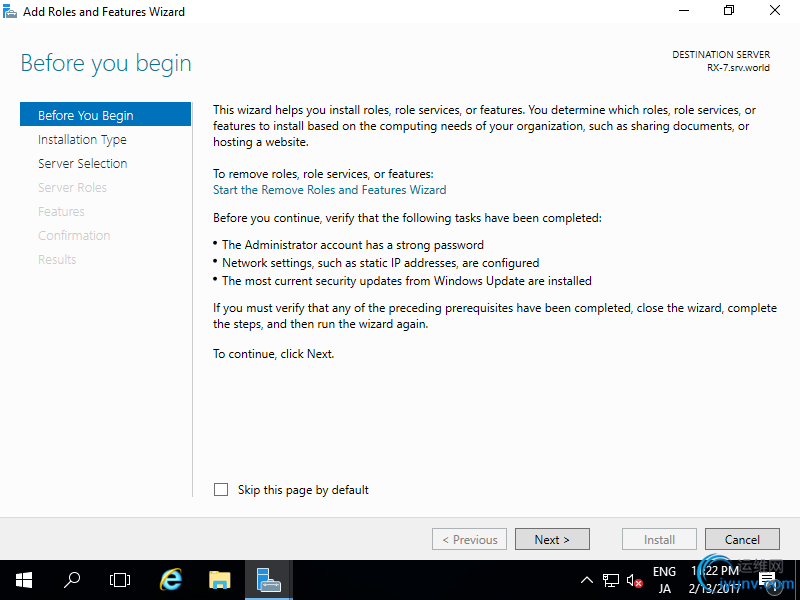
Task: Select the Confirmation step
Action: 74,235
